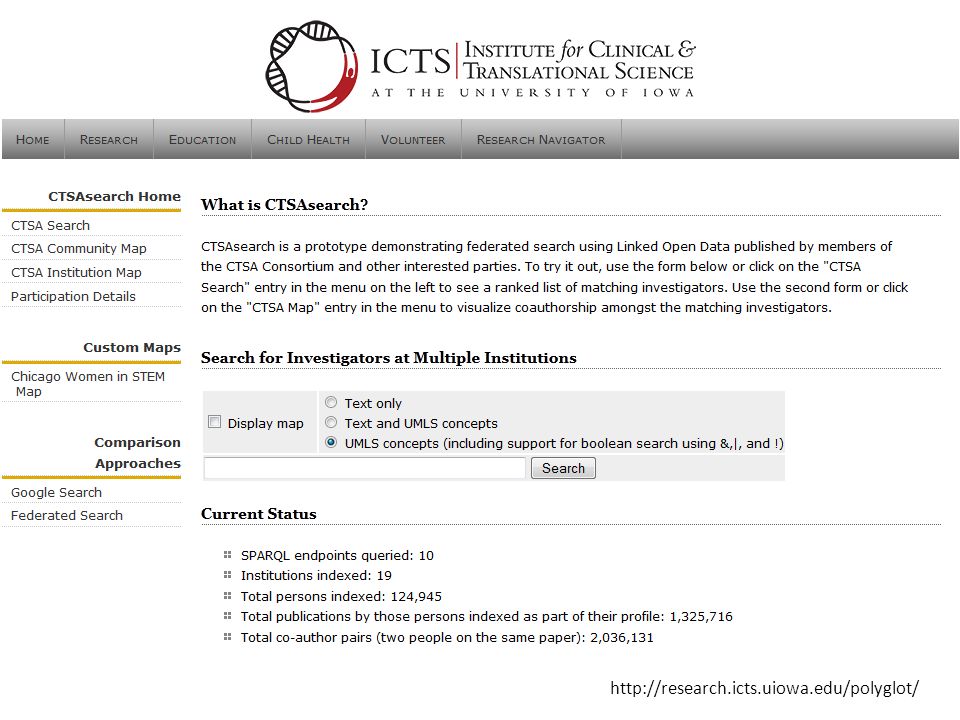Click the Custom Maps sidebar heading
Viewport: 960px width, 720px height.
coord(132,347)
